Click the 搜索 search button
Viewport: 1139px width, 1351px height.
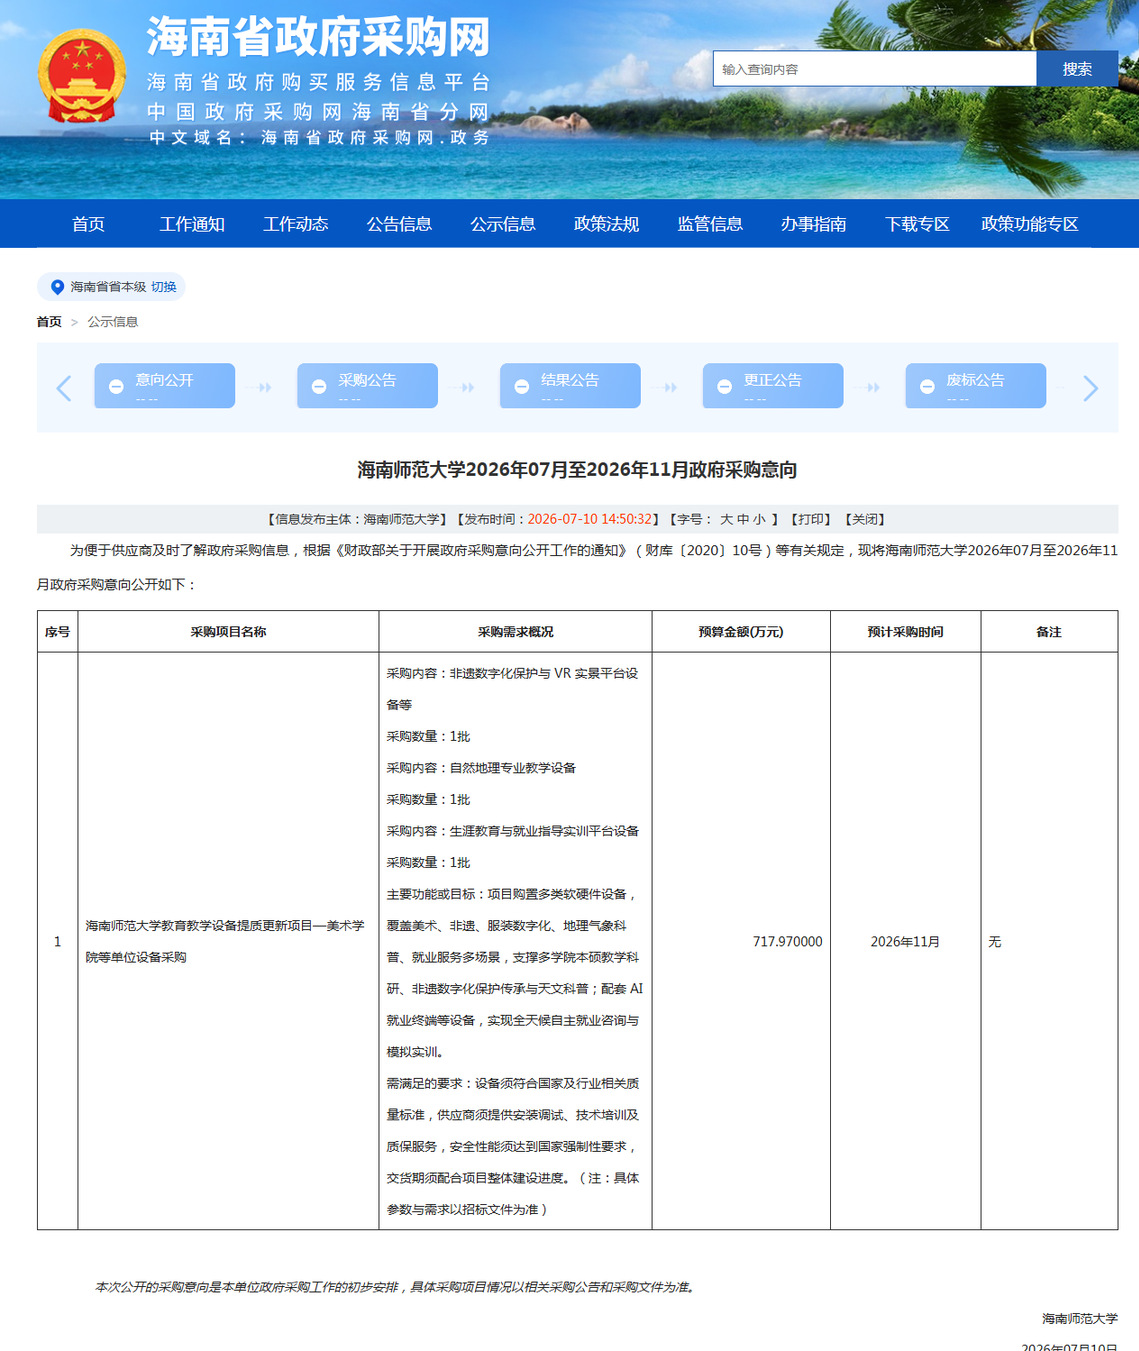[x=1077, y=69]
